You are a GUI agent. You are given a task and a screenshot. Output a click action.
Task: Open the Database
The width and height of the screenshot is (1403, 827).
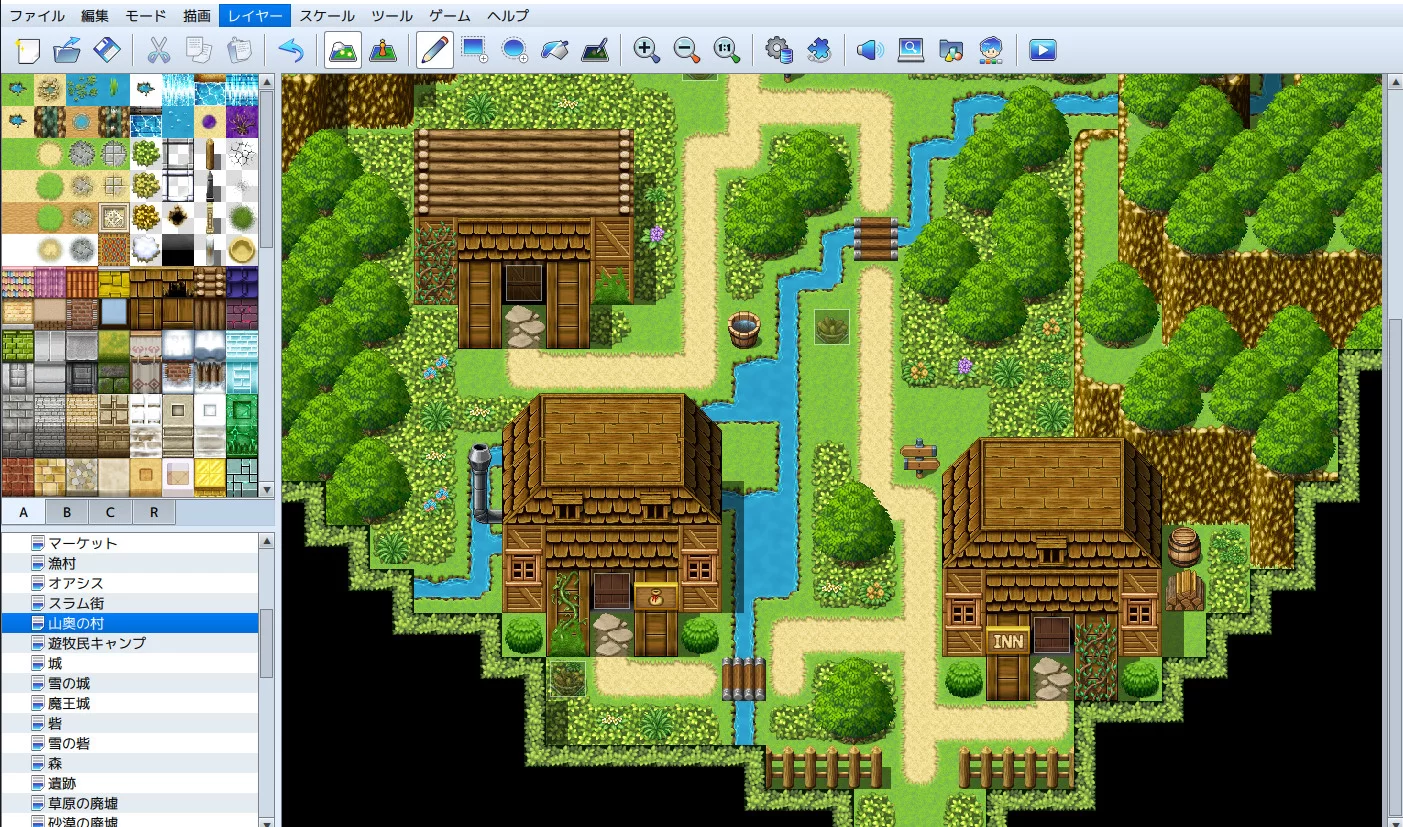point(778,50)
